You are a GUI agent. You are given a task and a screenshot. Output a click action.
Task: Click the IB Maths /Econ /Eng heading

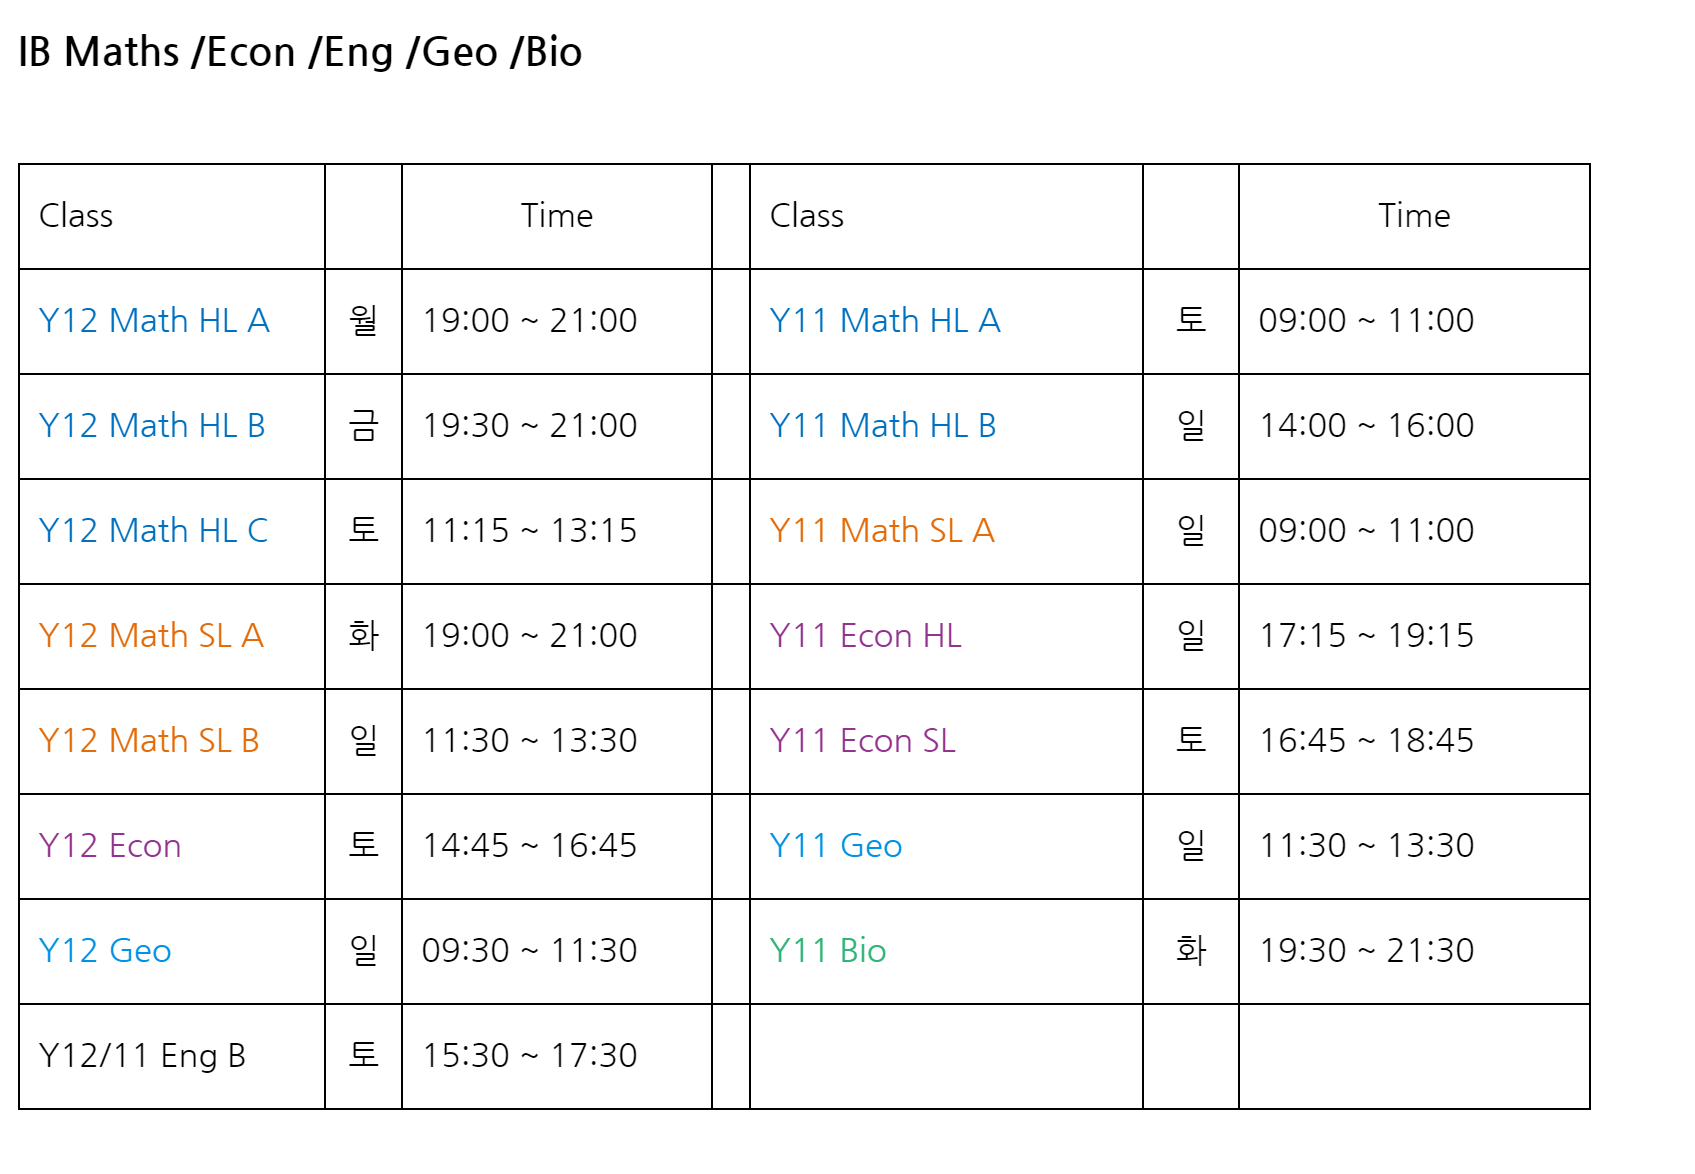tap(300, 52)
